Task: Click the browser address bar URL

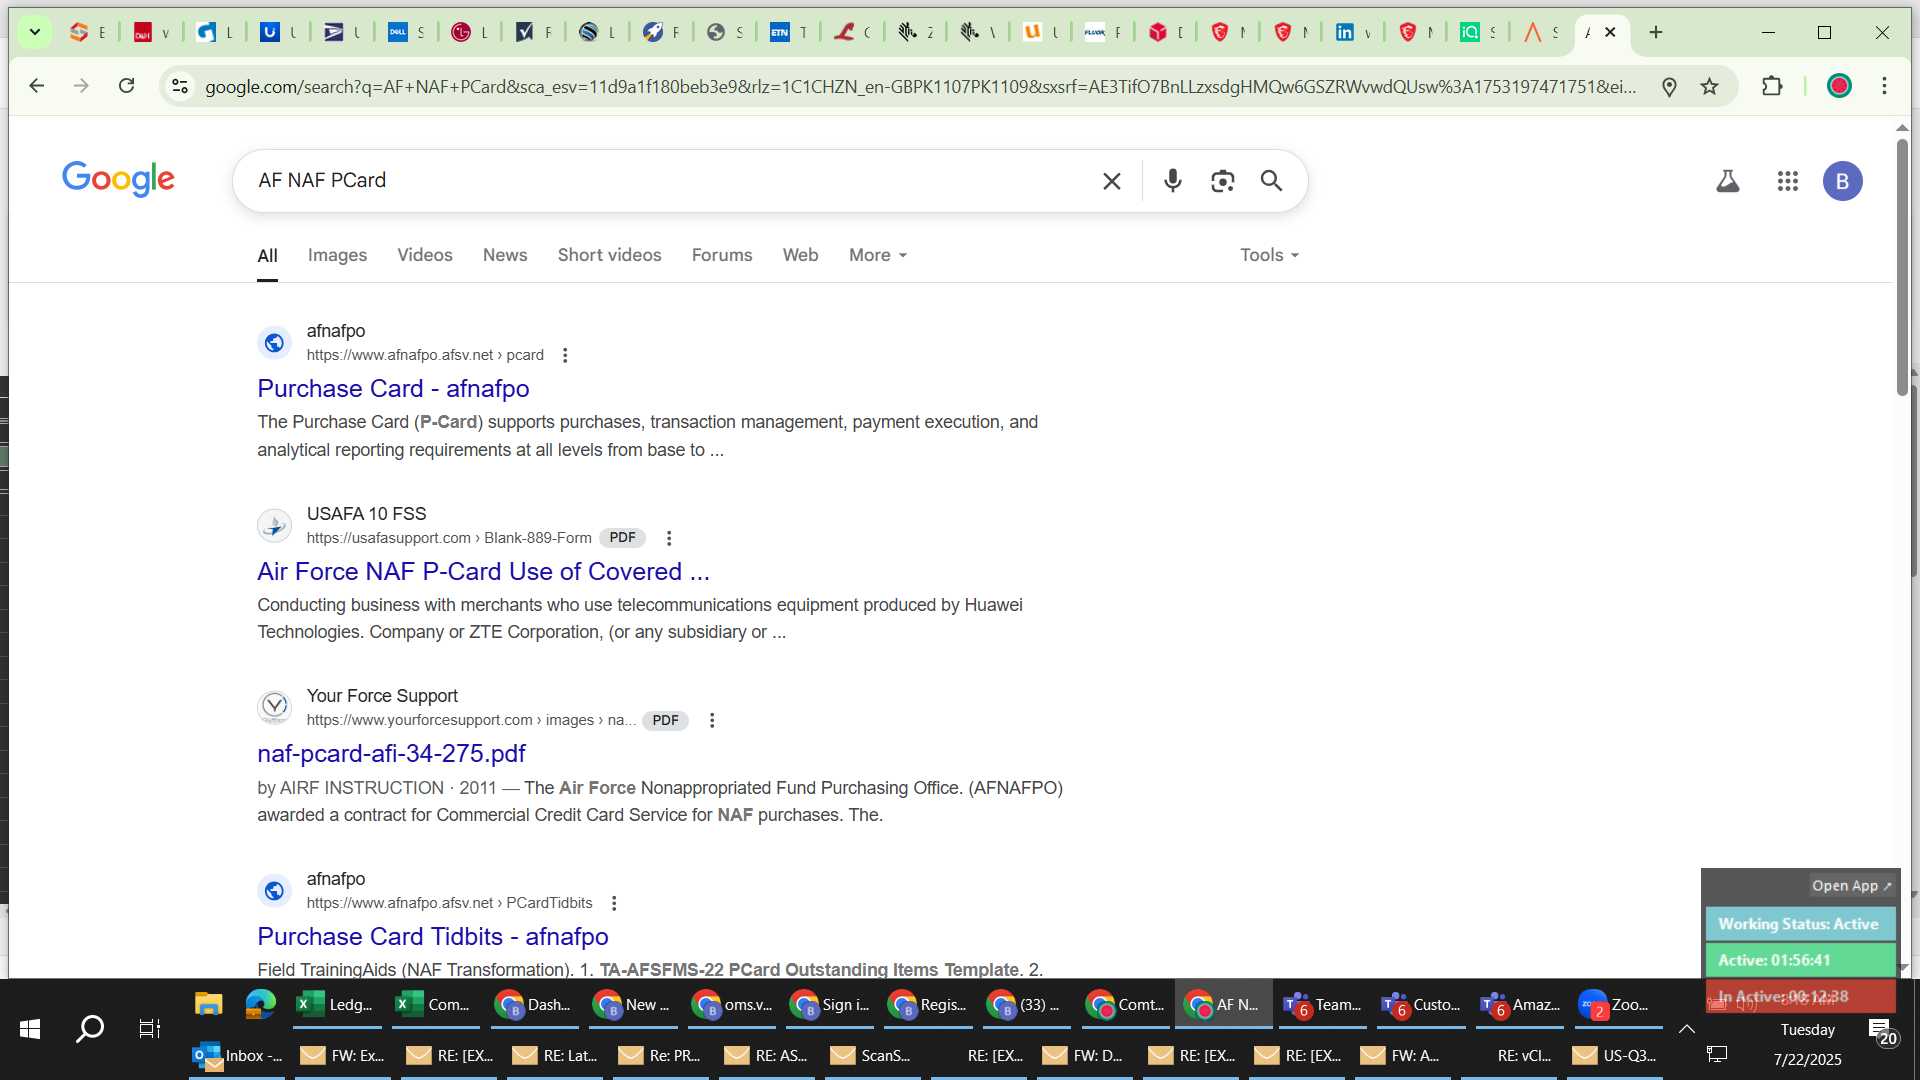Action: (x=920, y=87)
